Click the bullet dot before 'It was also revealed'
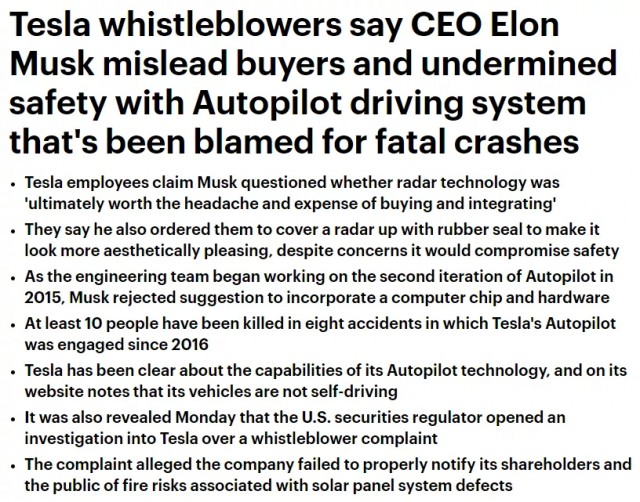This screenshot has height=502, width=640. tap(13, 419)
